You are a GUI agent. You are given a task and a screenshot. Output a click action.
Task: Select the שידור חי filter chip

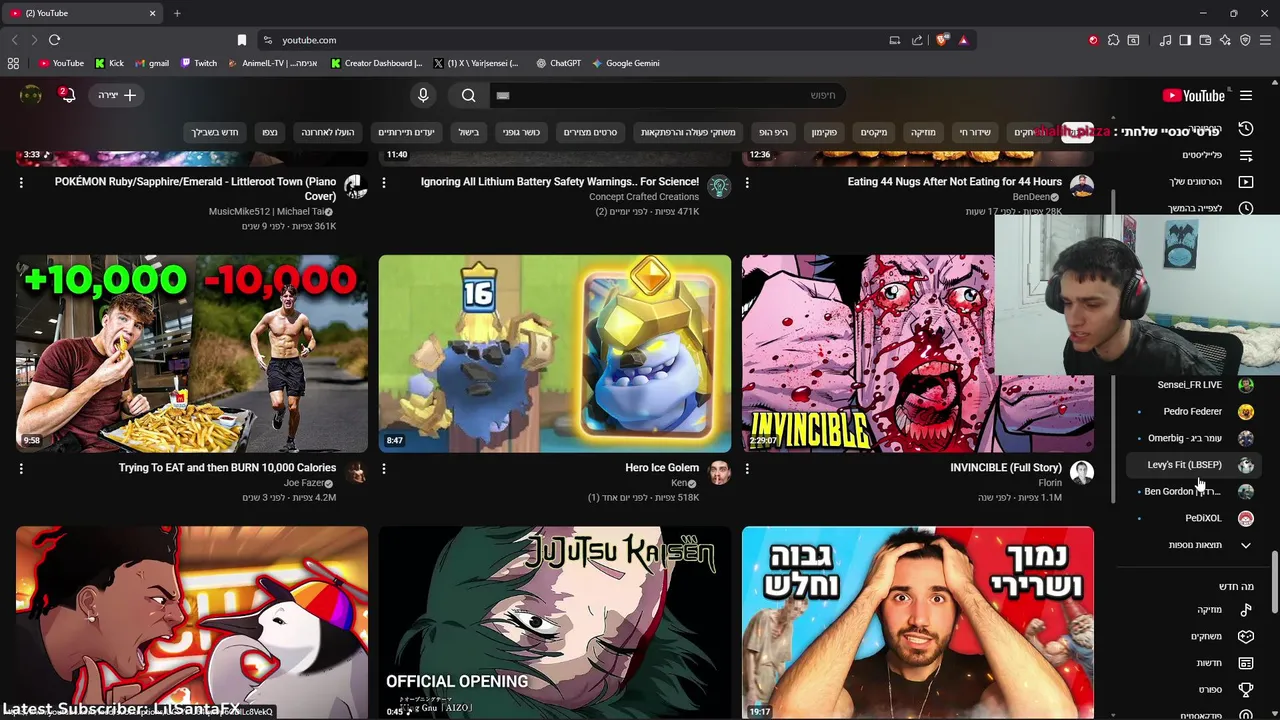click(975, 132)
